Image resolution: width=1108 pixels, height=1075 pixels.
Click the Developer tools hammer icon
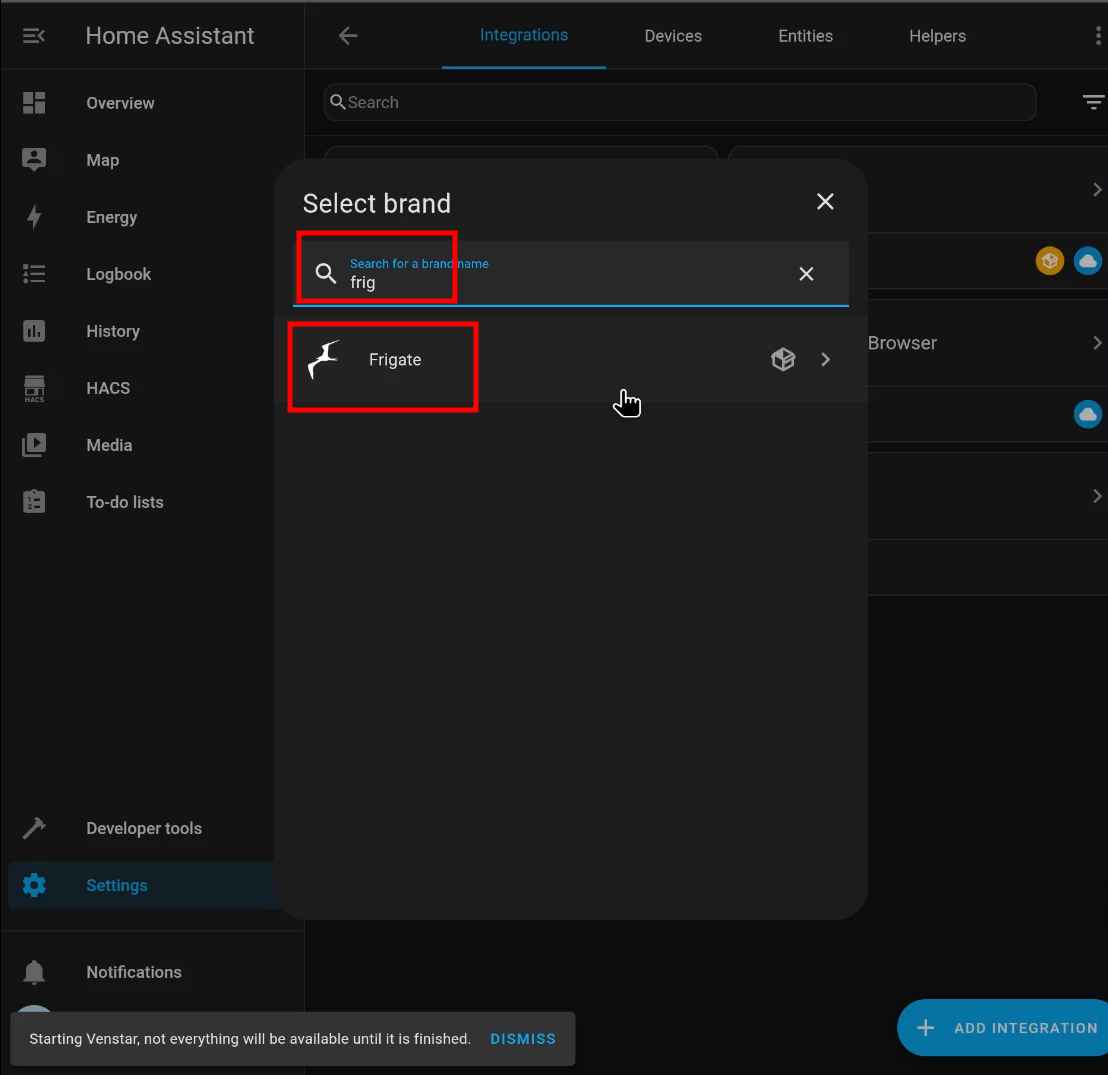34,828
